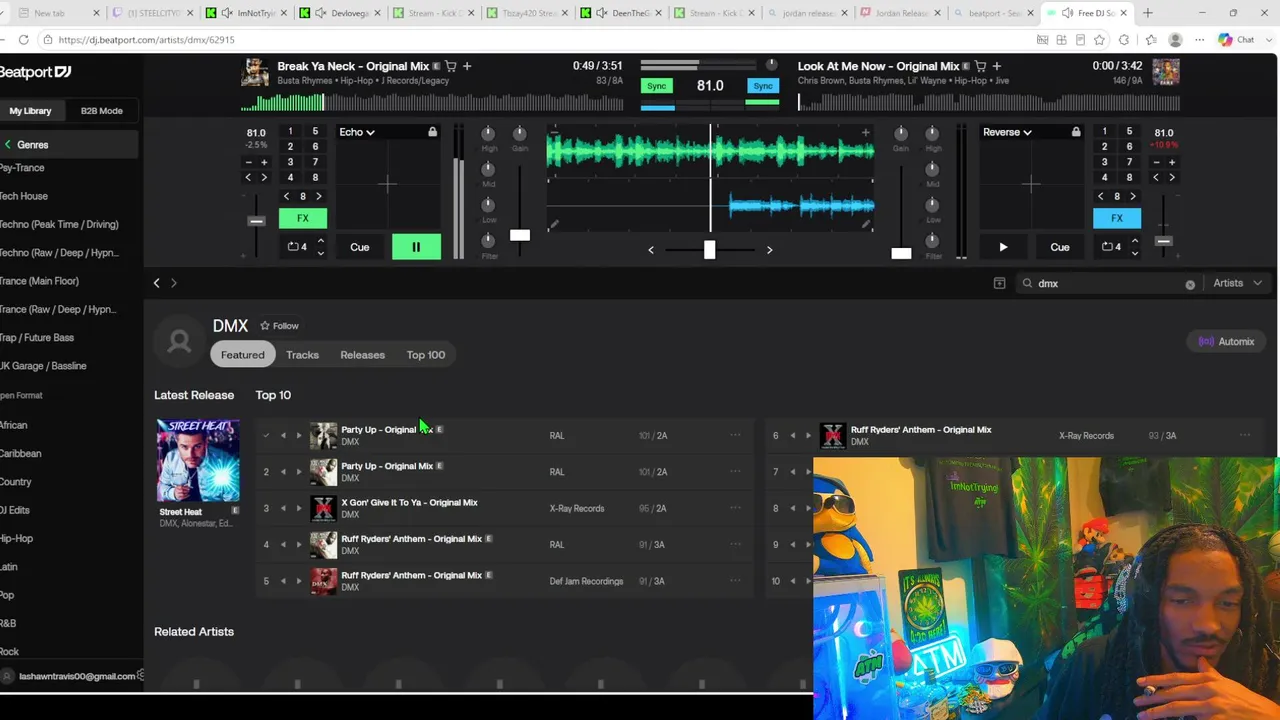Image resolution: width=1280 pixels, height=720 pixels.
Task: Click the right deck Cue button
Action: [x=1060, y=247]
